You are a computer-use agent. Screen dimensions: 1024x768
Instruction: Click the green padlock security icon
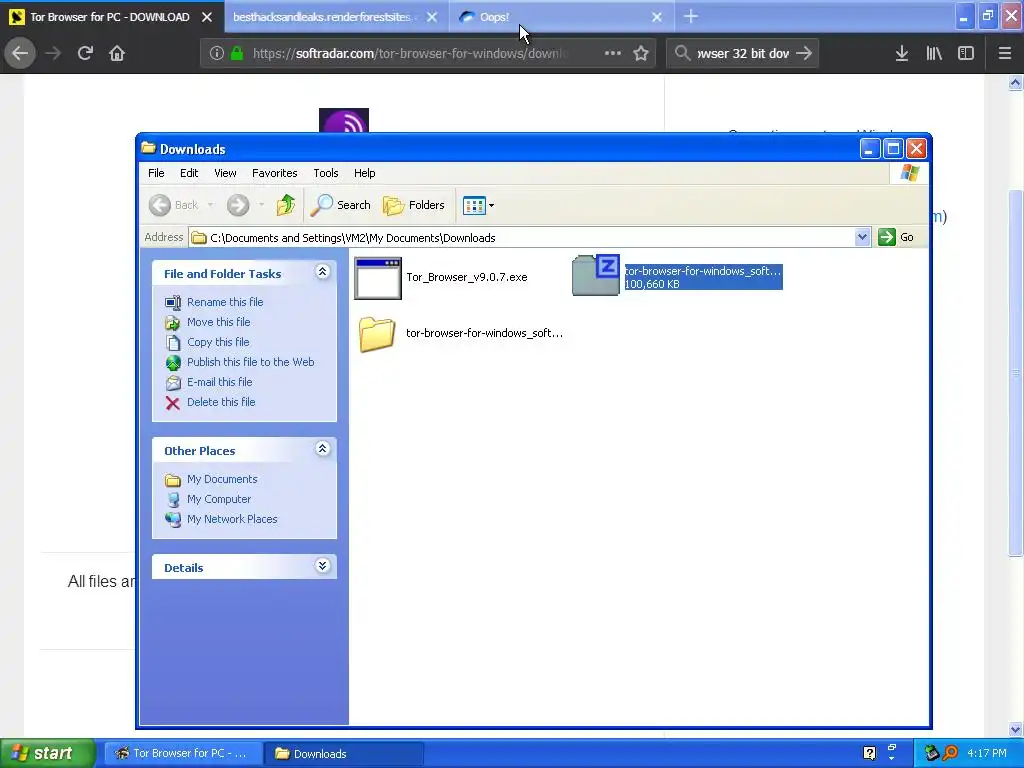point(237,53)
